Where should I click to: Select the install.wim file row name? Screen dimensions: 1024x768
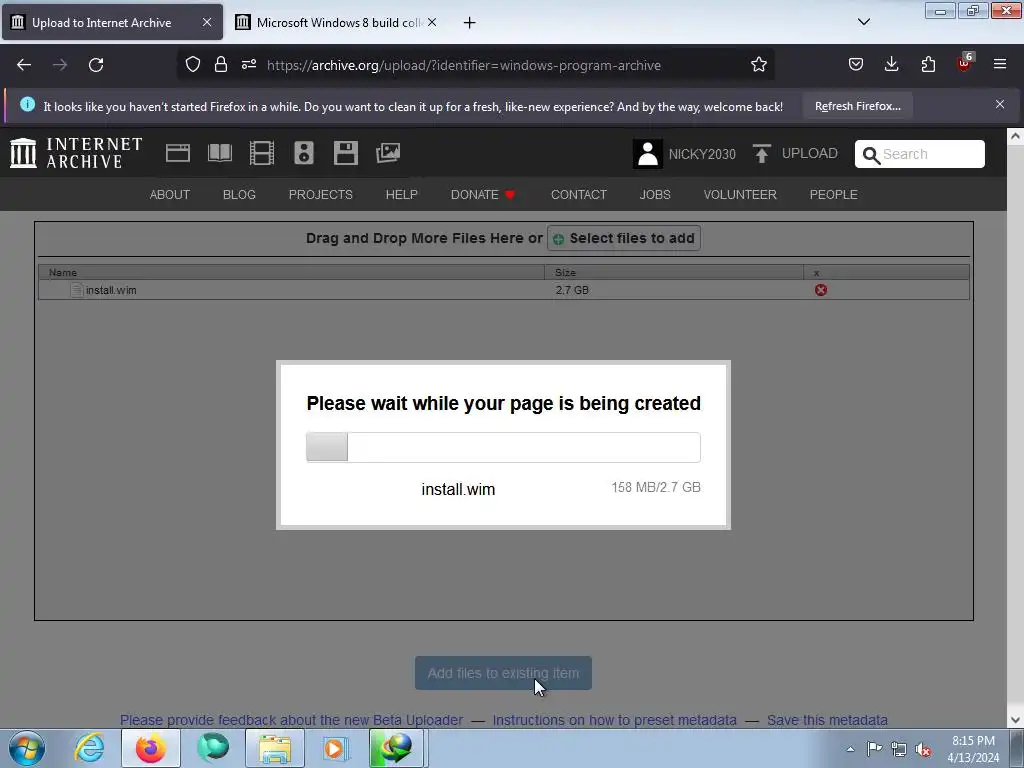click(111, 290)
